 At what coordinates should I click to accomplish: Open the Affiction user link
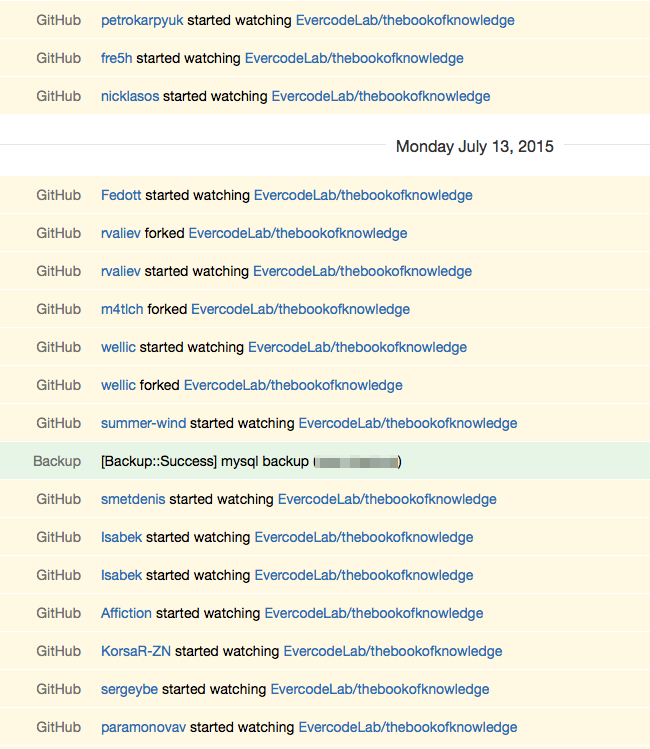tap(126, 613)
